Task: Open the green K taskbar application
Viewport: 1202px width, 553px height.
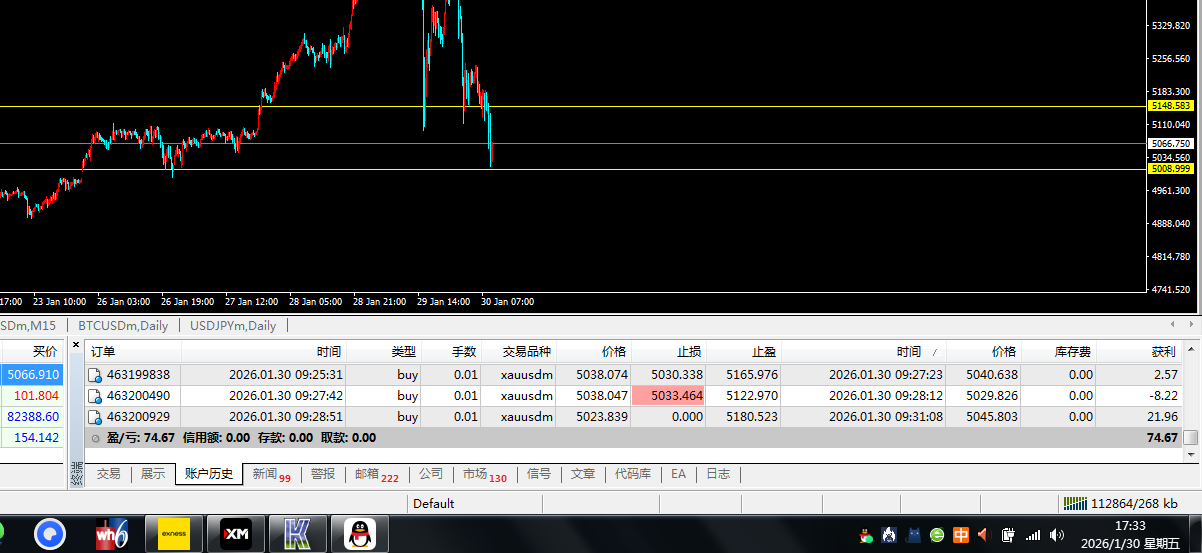Action: click(x=297, y=535)
